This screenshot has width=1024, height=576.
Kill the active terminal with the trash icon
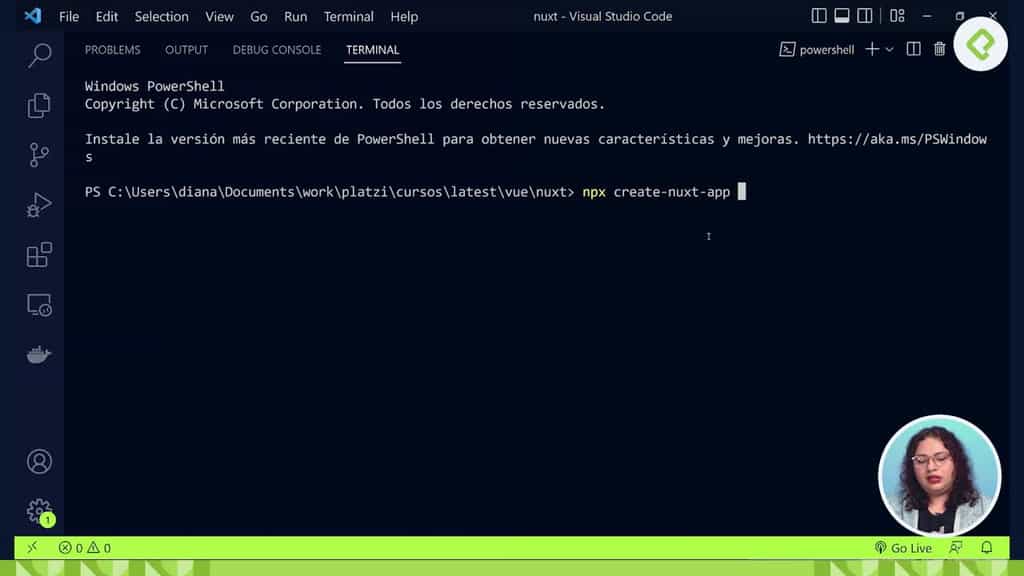(x=938, y=49)
